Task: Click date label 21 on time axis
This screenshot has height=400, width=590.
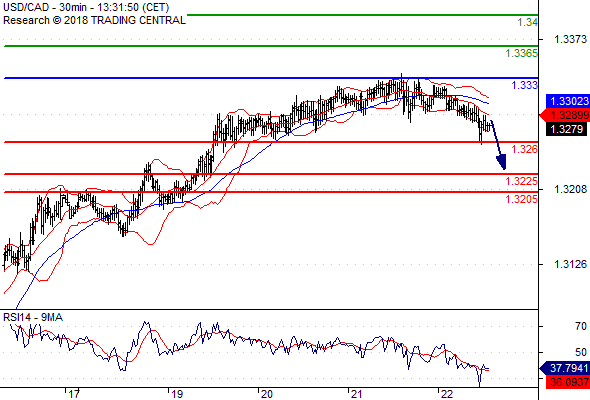Action: tap(356, 394)
